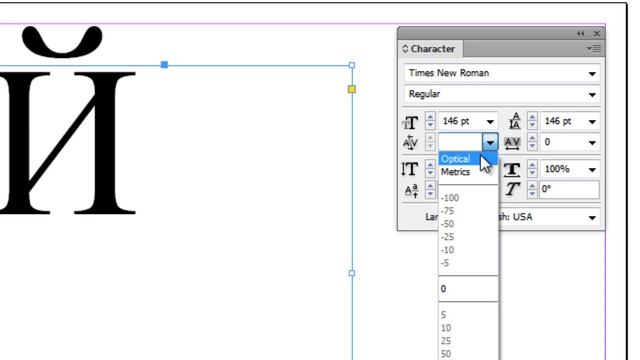Click the font size stepper arrows
The height and width of the screenshot is (360, 640).
click(x=430, y=121)
